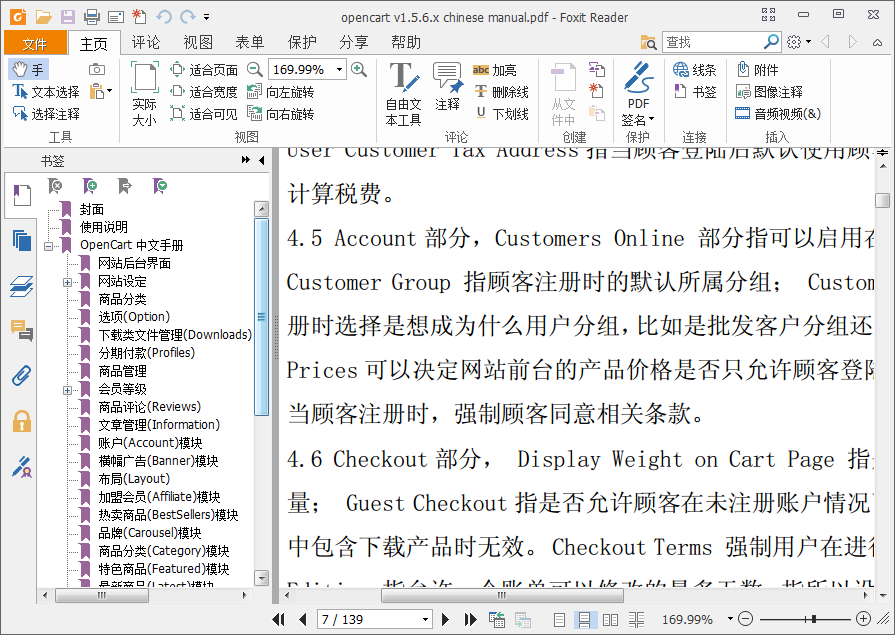The image size is (895, 635).
Task: Click the delete bookmark icon
Action: tap(55, 186)
